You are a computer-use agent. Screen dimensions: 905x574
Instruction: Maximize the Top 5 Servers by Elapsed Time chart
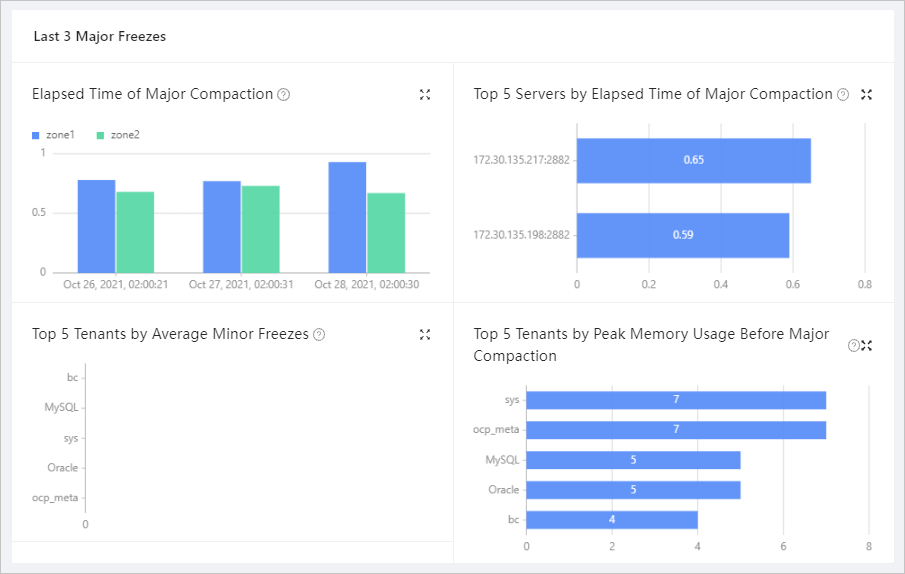click(867, 95)
